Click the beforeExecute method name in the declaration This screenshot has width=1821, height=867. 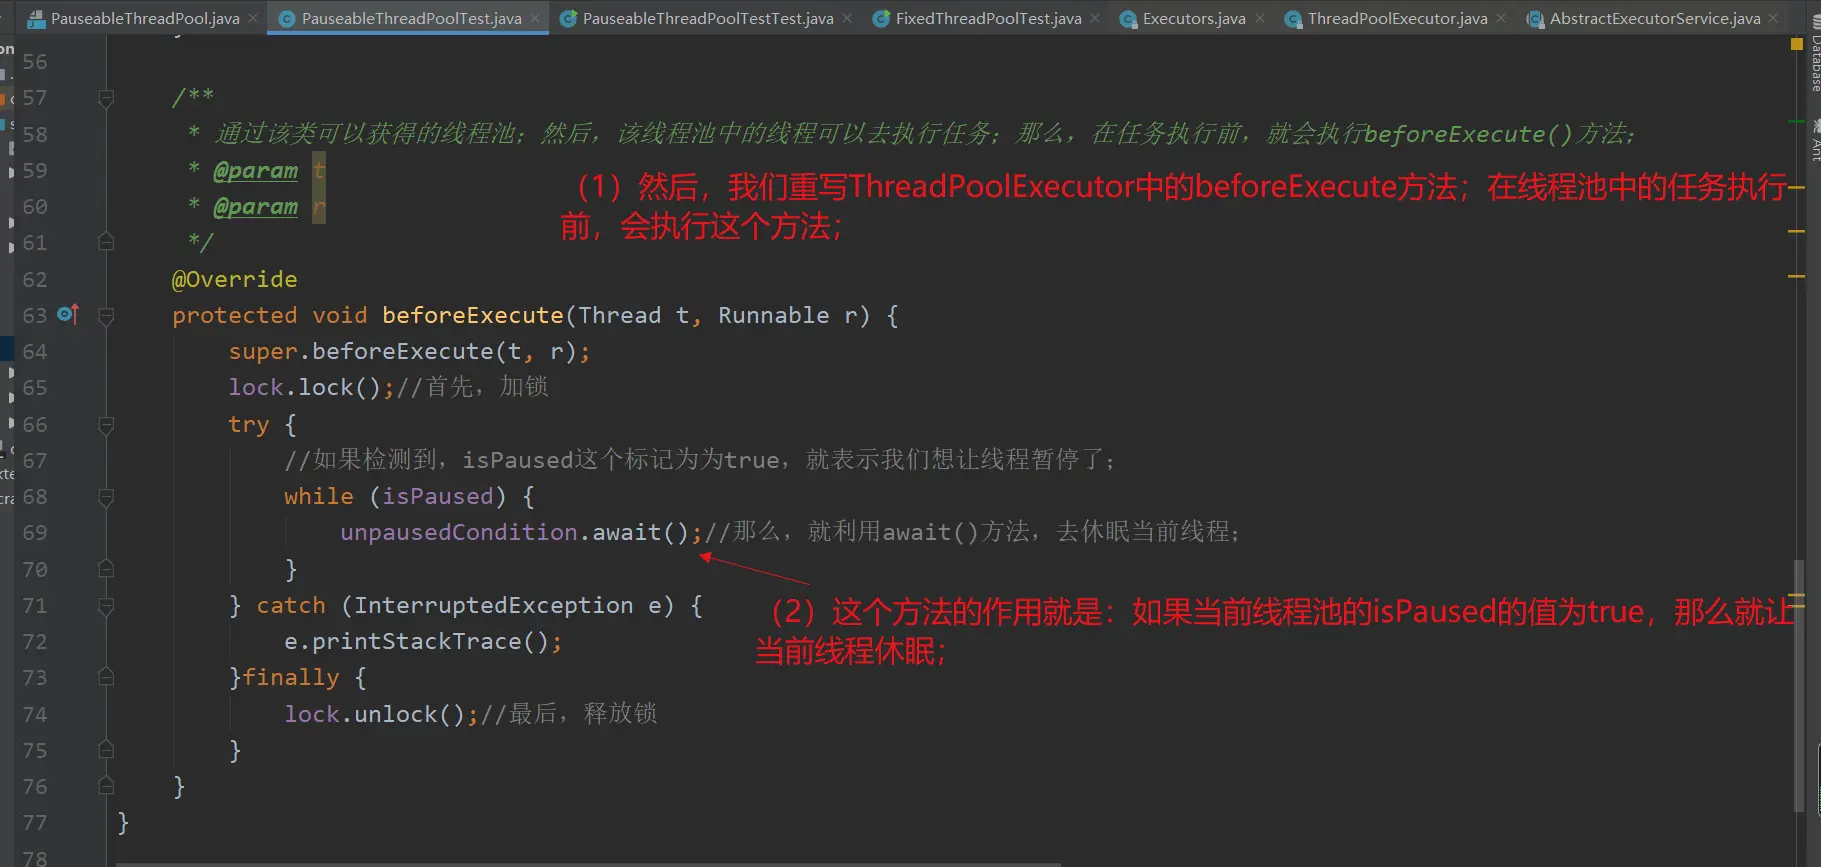click(473, 315)
